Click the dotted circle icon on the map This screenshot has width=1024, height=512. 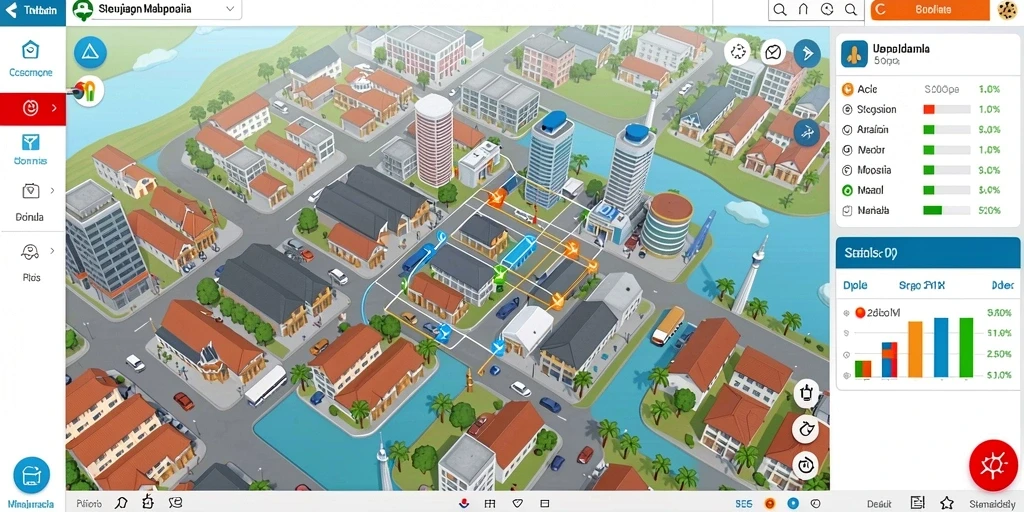pos(739,51)
